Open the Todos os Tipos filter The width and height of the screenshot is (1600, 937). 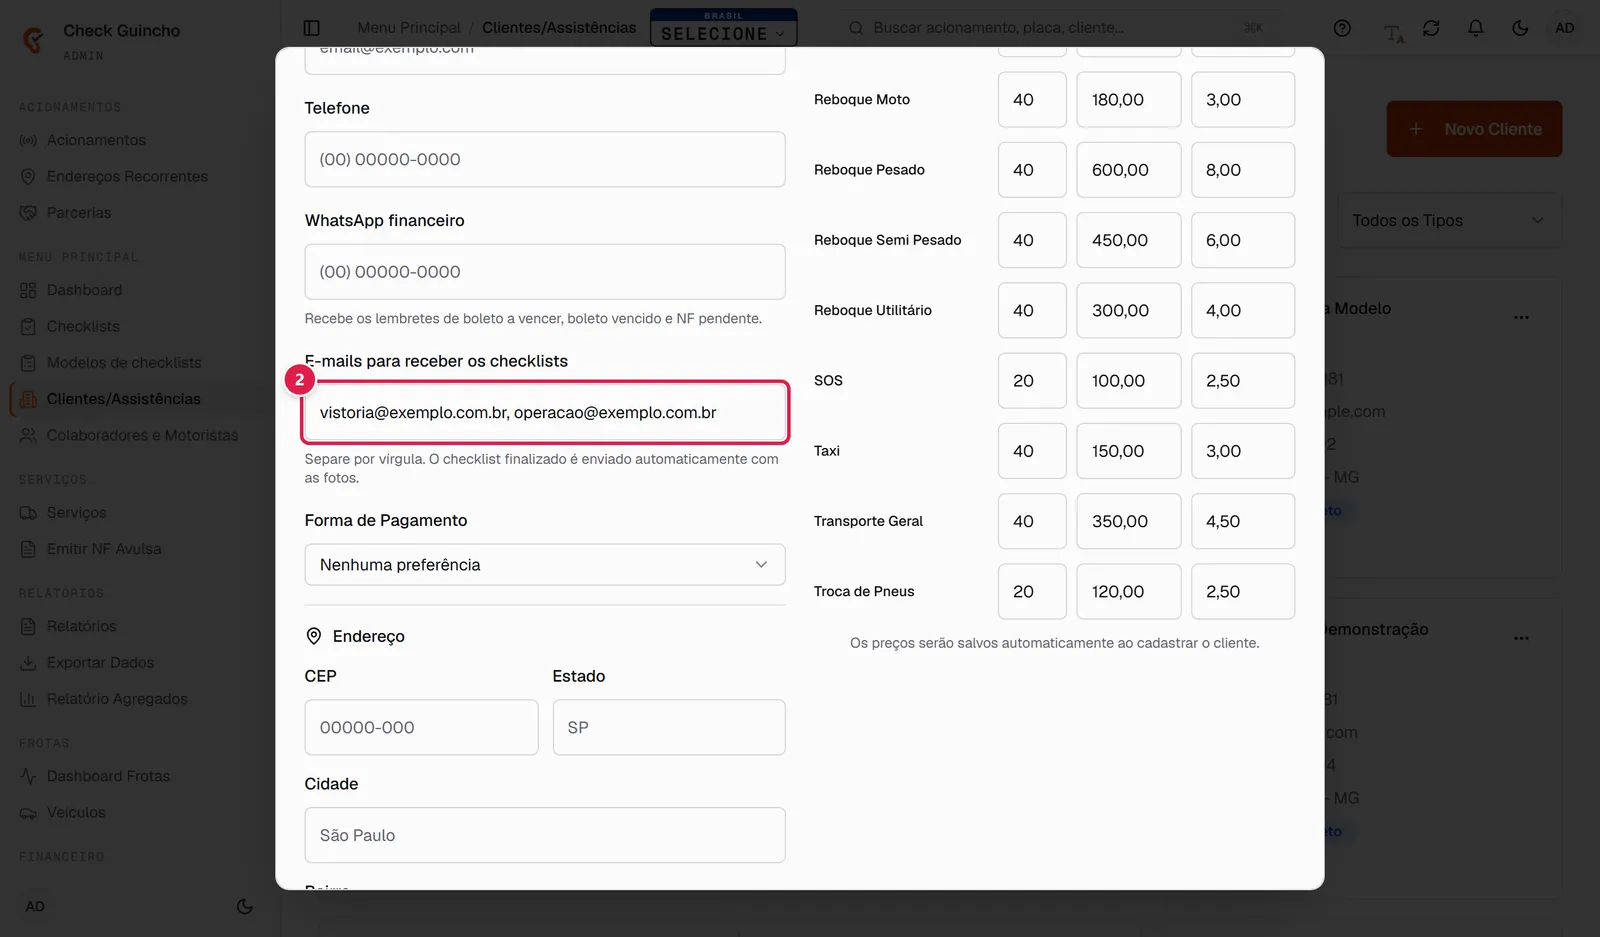pos(1449,220)
